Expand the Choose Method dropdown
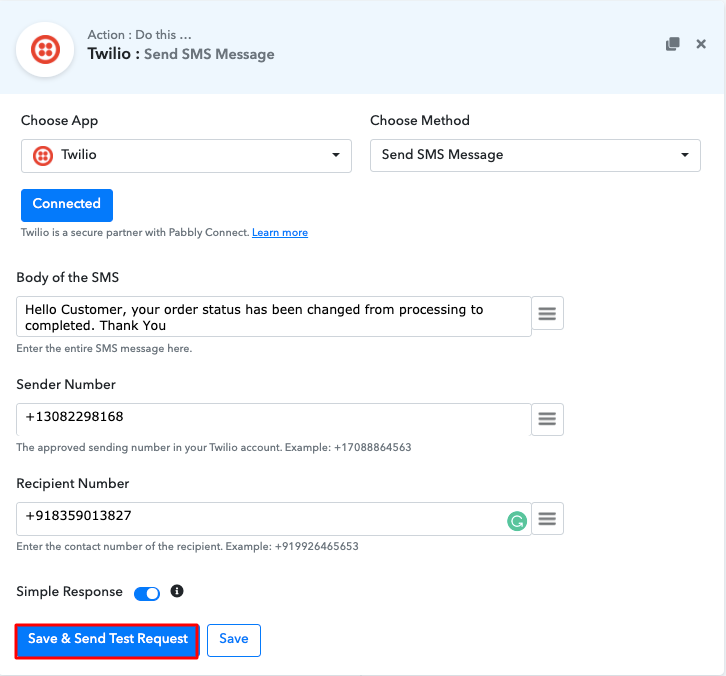Screen dimensions: 726x676 pyautogui.click(x=535, y=155)
